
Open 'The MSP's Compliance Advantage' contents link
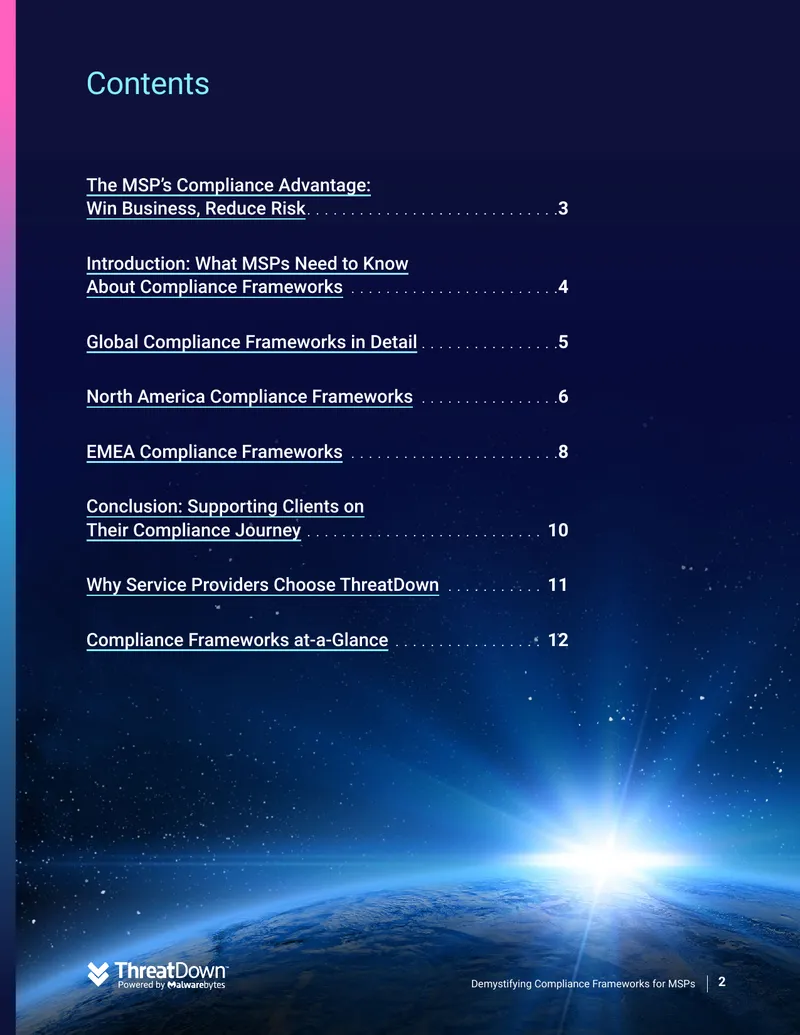pyautogui.click(x=228, y=185)
